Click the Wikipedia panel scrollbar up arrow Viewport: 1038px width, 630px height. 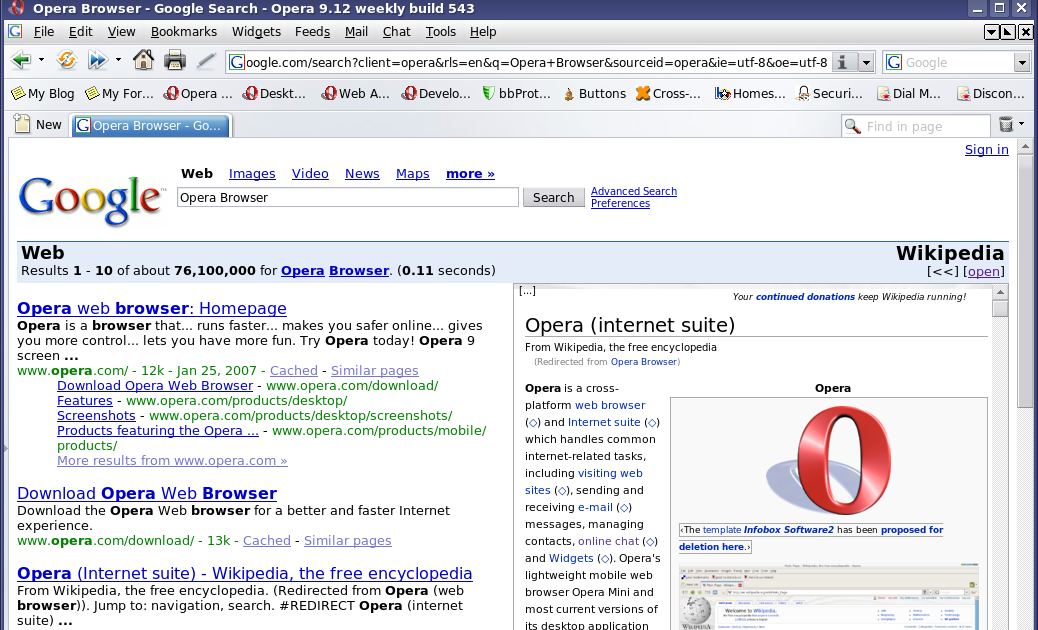(1000, 292)
